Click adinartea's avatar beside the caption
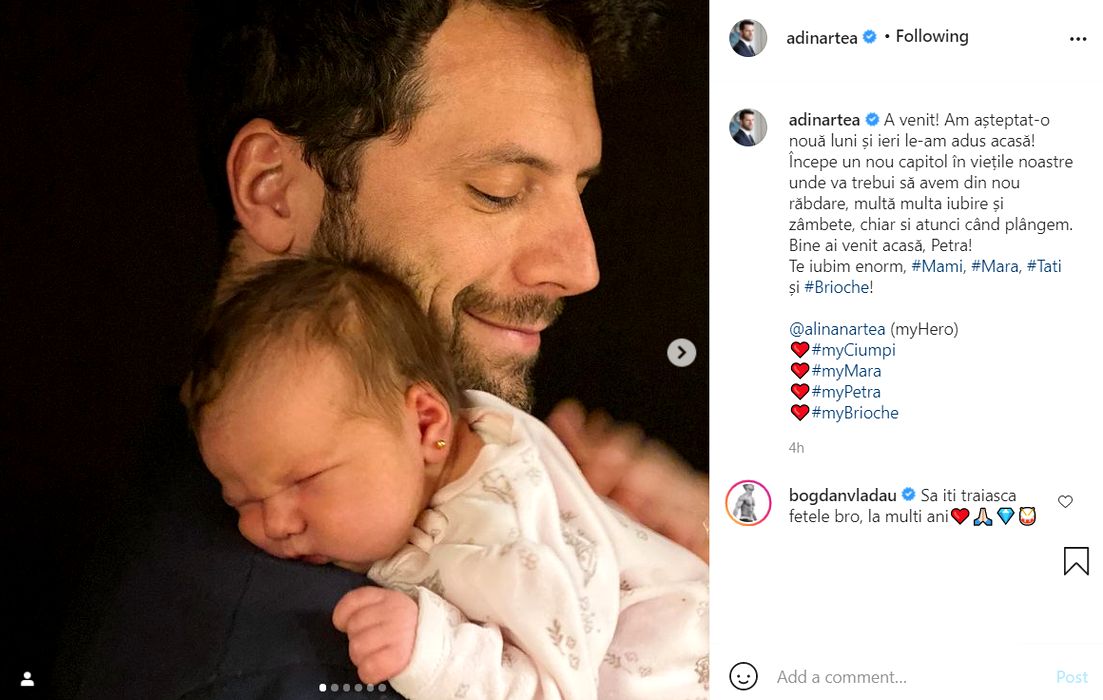 coord(748,128)
